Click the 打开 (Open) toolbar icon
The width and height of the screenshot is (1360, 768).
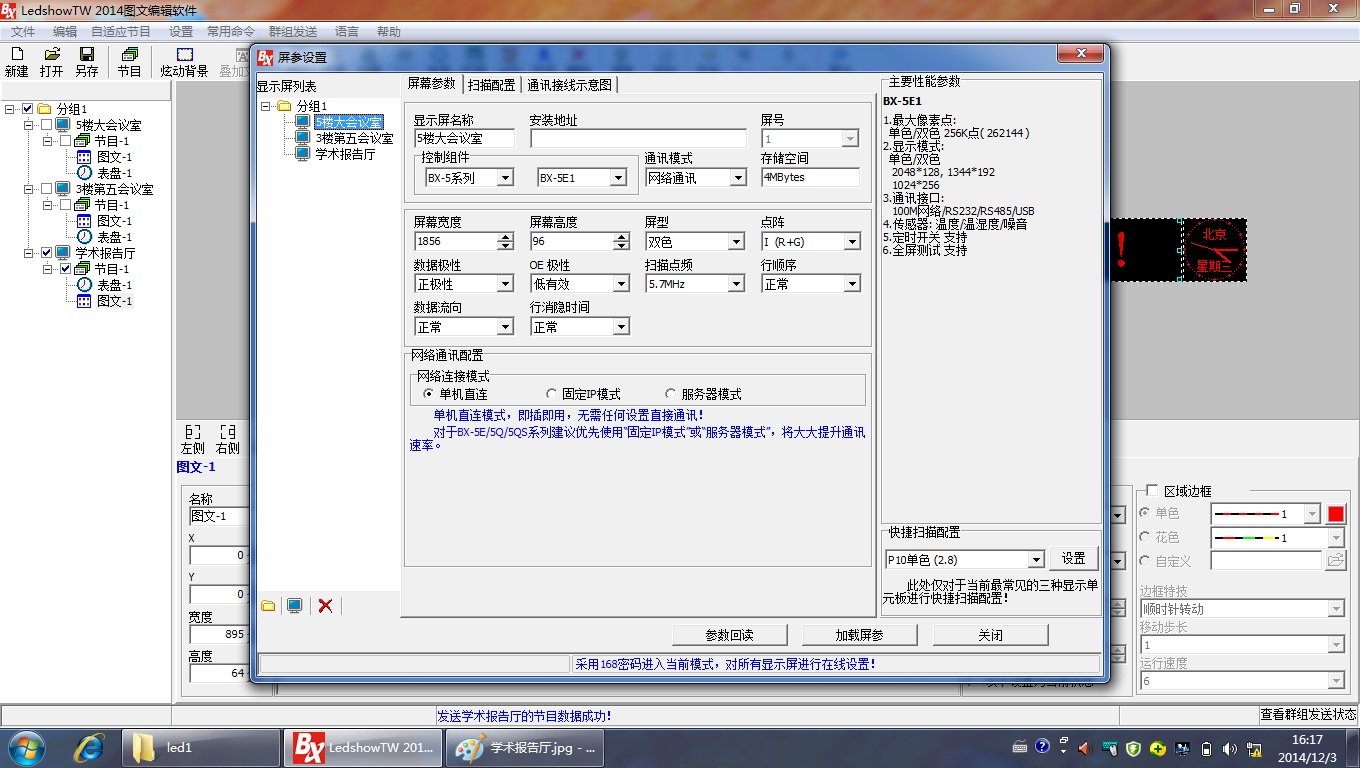51,55
